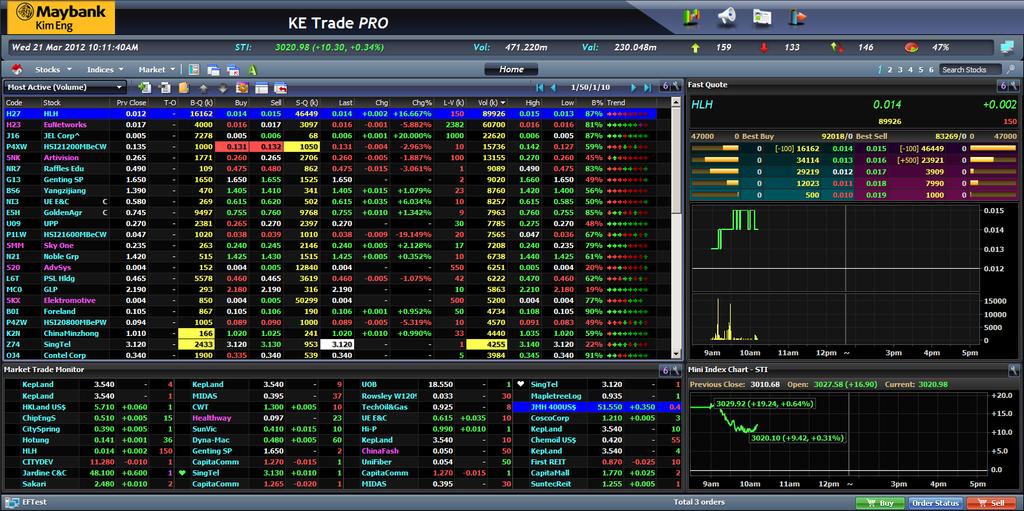The height and width of the screenshot is (511, 1024).
Task: Switch to workspace page 5
Action: (x=921, y=69)
